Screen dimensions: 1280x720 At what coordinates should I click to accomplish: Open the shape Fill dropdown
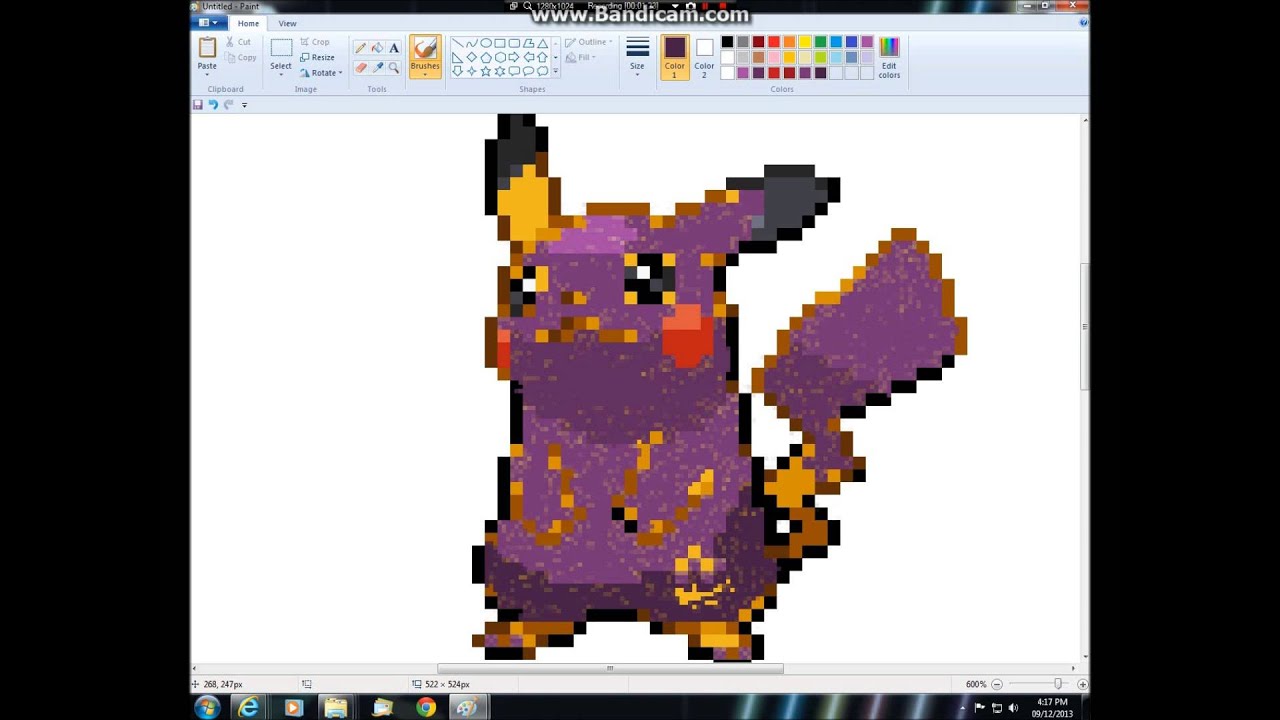coord(580,58)
